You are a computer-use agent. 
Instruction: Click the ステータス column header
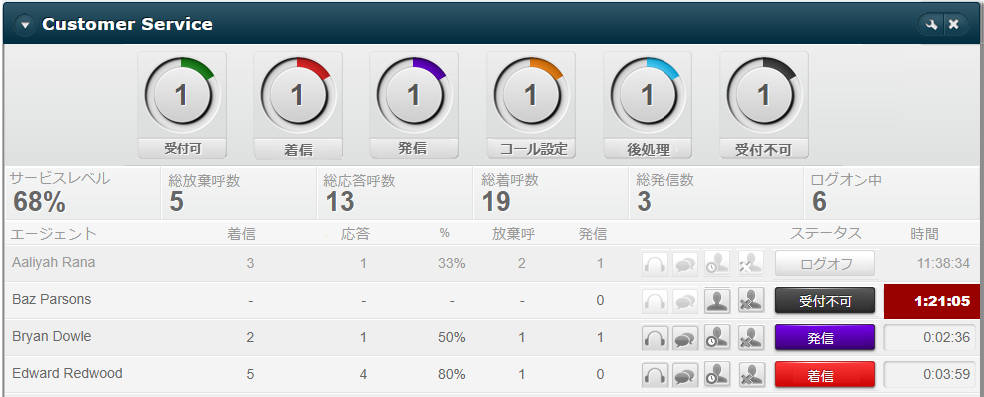825,234
